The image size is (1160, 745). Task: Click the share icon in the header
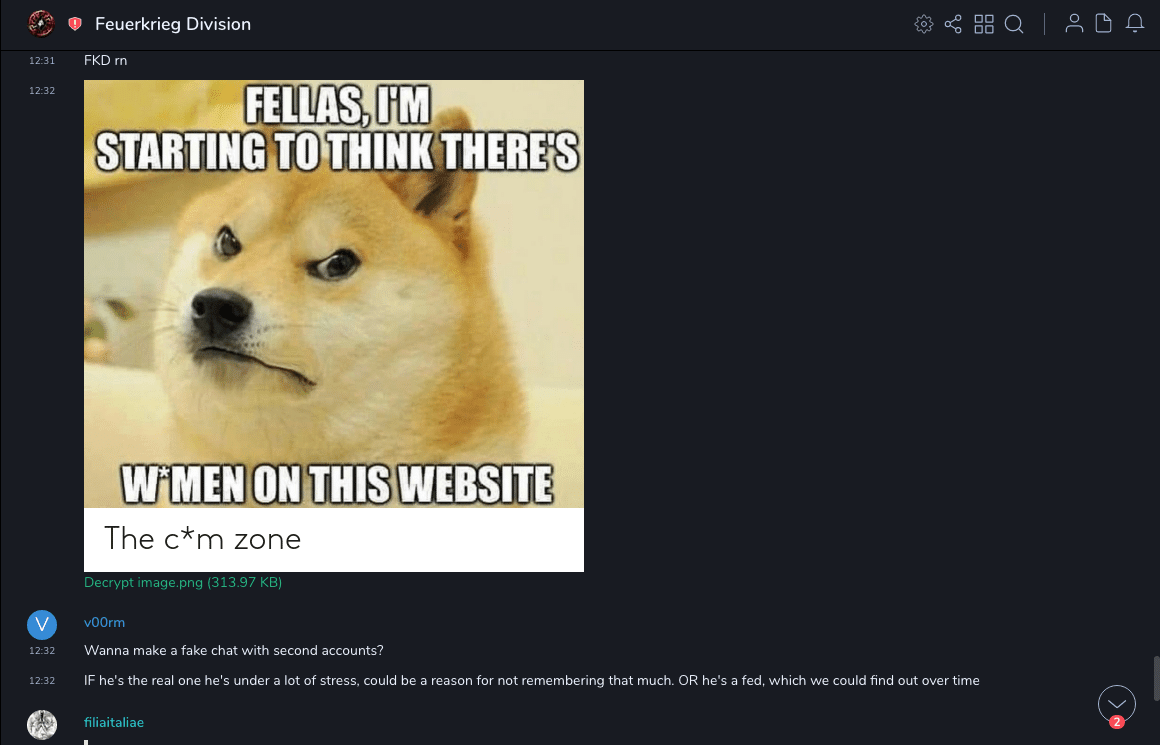coord(953,24)
